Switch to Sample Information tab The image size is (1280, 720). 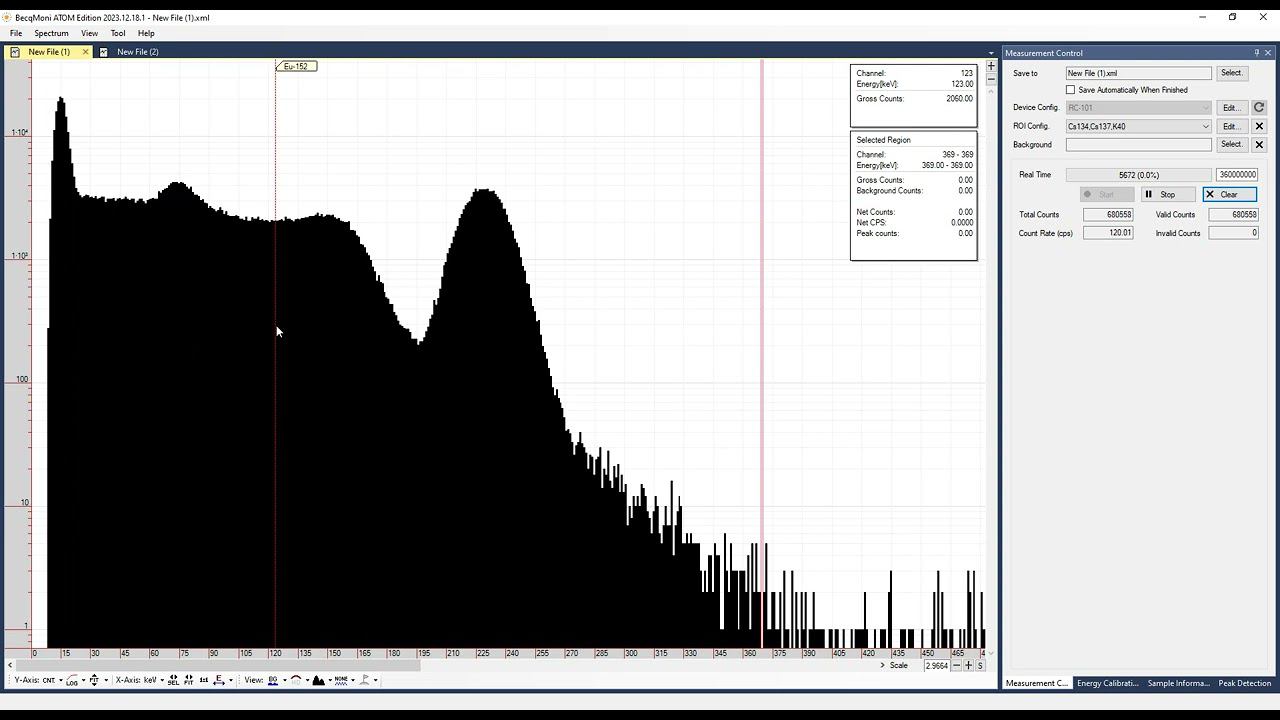coord(1178,684)
